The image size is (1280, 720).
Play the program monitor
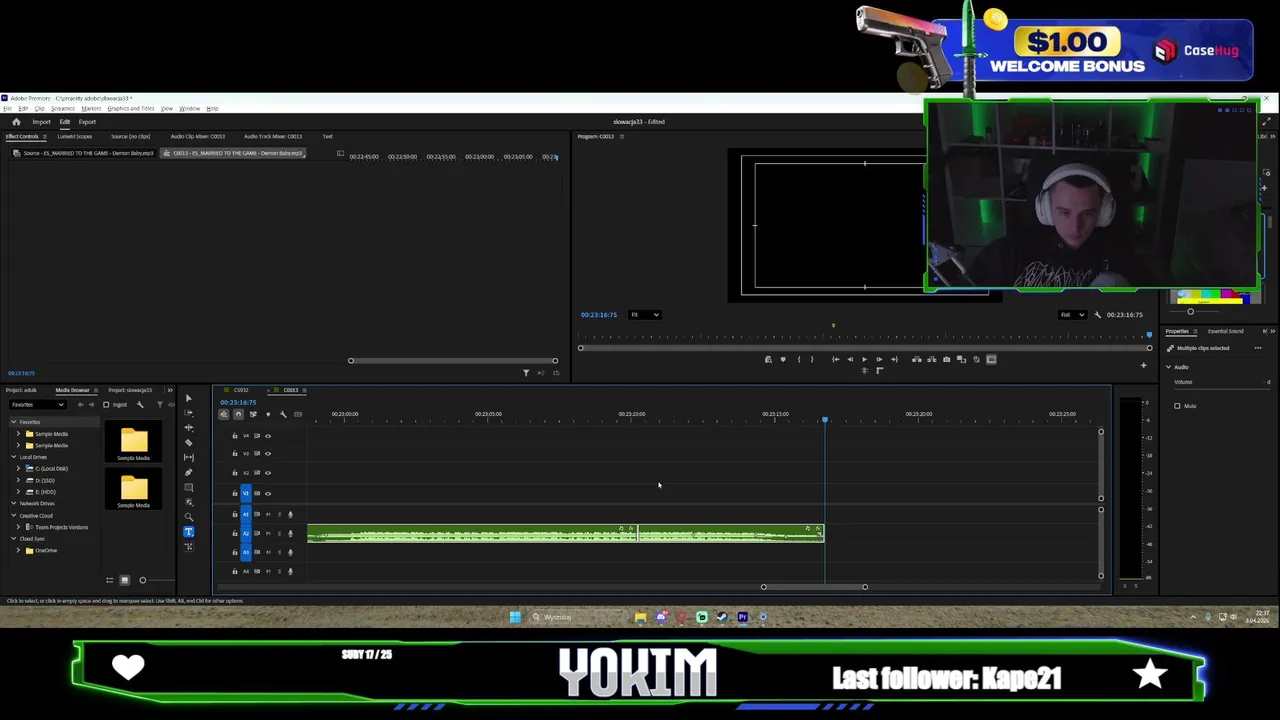(864, 359)
